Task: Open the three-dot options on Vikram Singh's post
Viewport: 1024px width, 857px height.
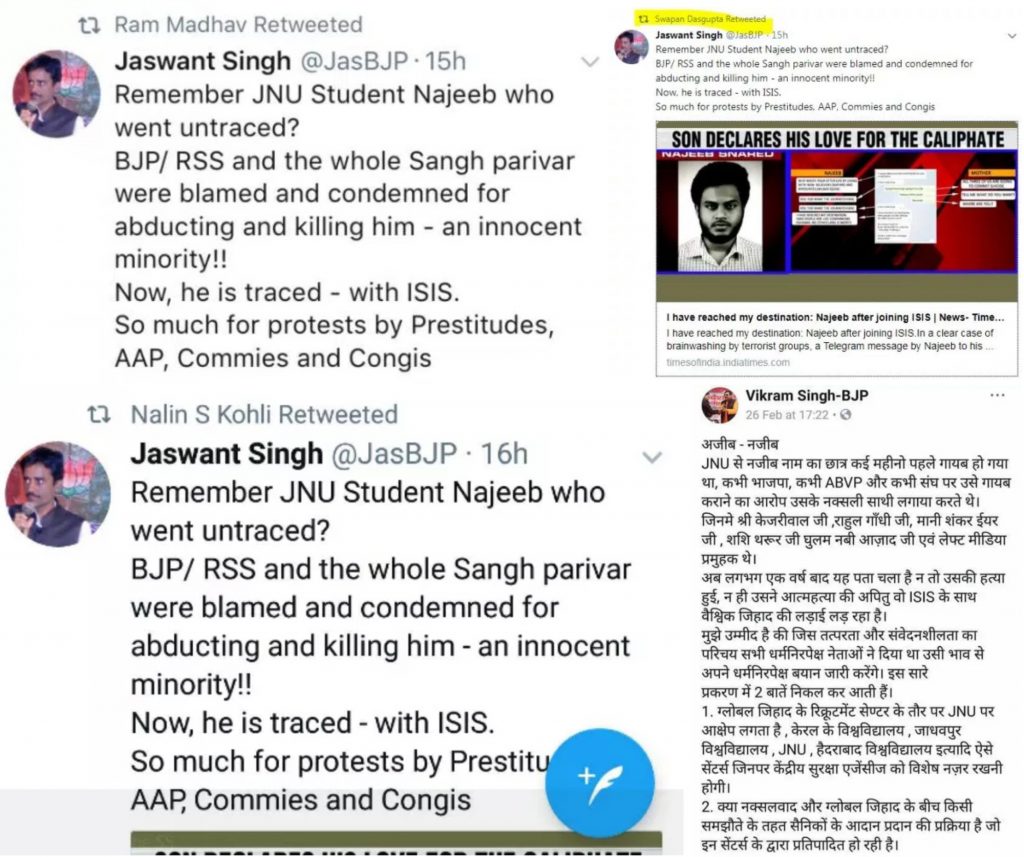Action: [x=997, y=395]
